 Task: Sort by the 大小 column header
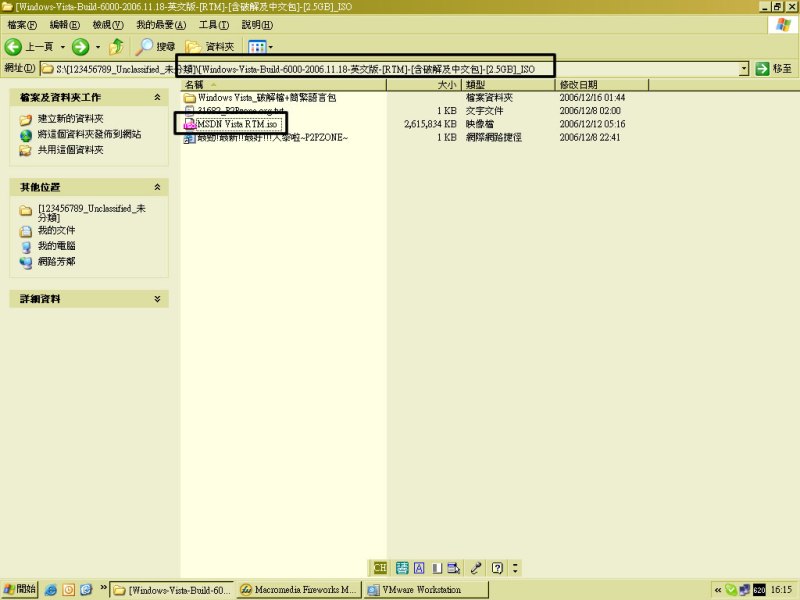click(424, 85)
